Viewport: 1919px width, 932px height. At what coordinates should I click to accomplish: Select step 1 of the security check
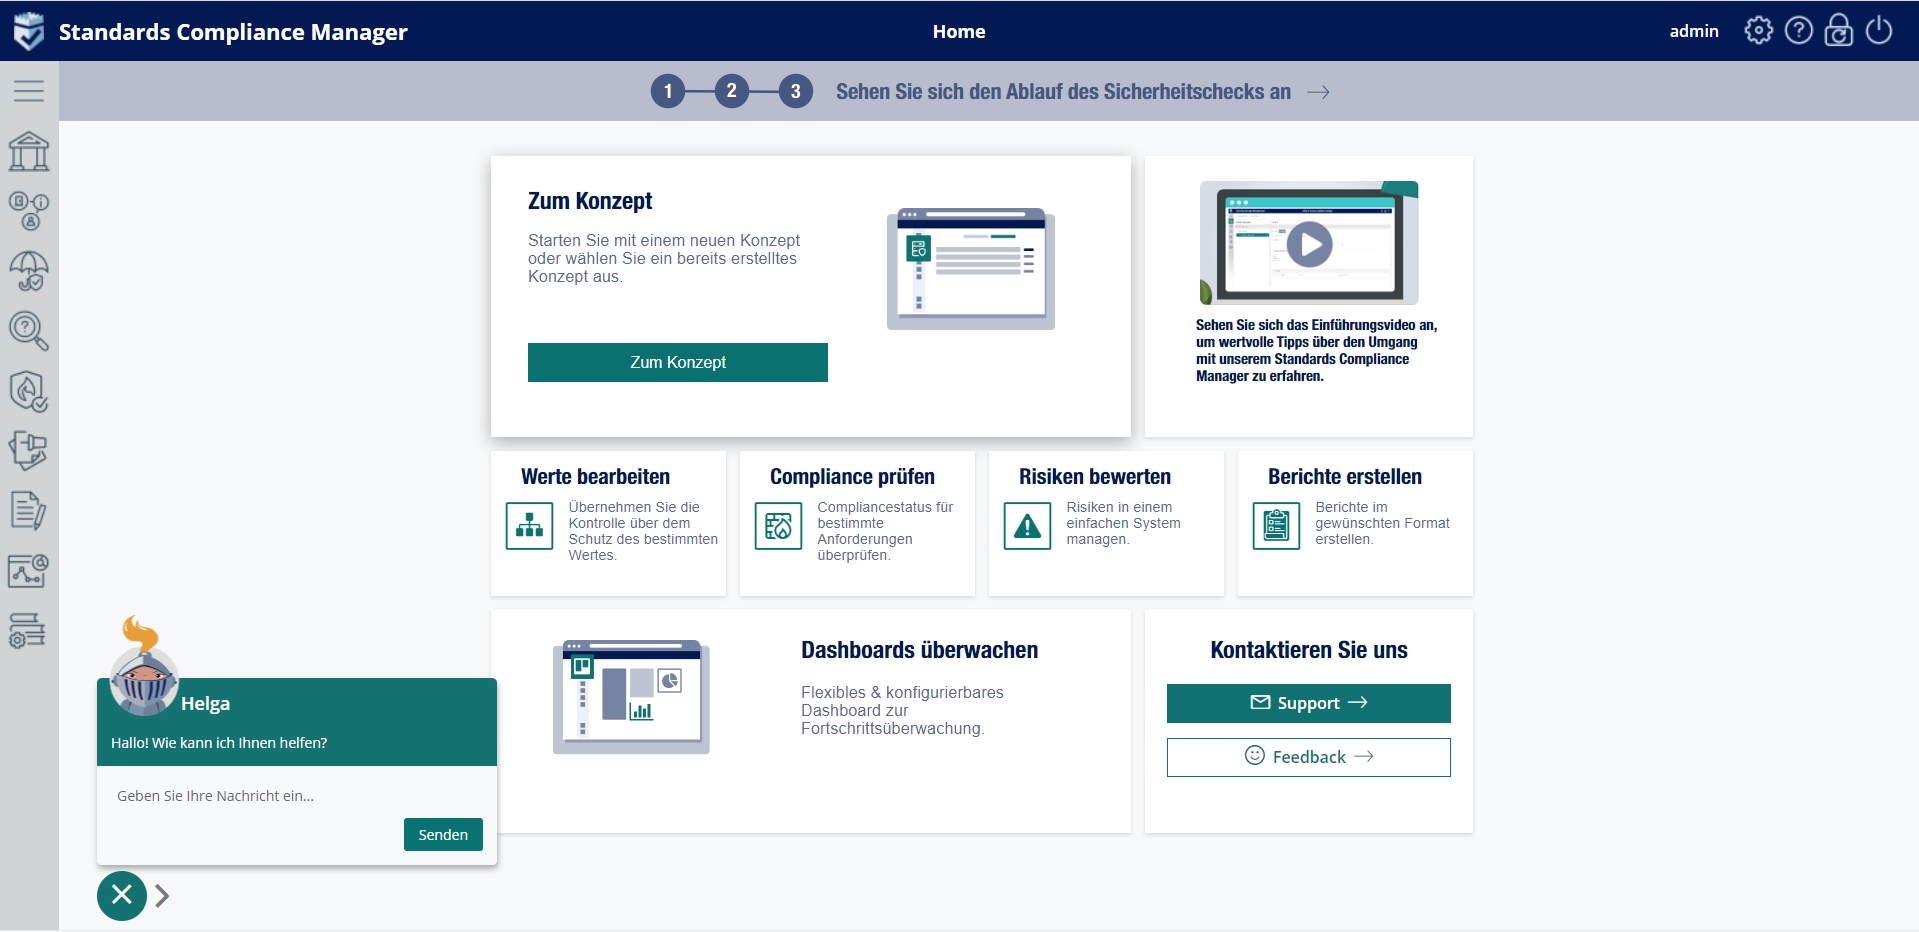pyautogui.click(x=668, y=91)
